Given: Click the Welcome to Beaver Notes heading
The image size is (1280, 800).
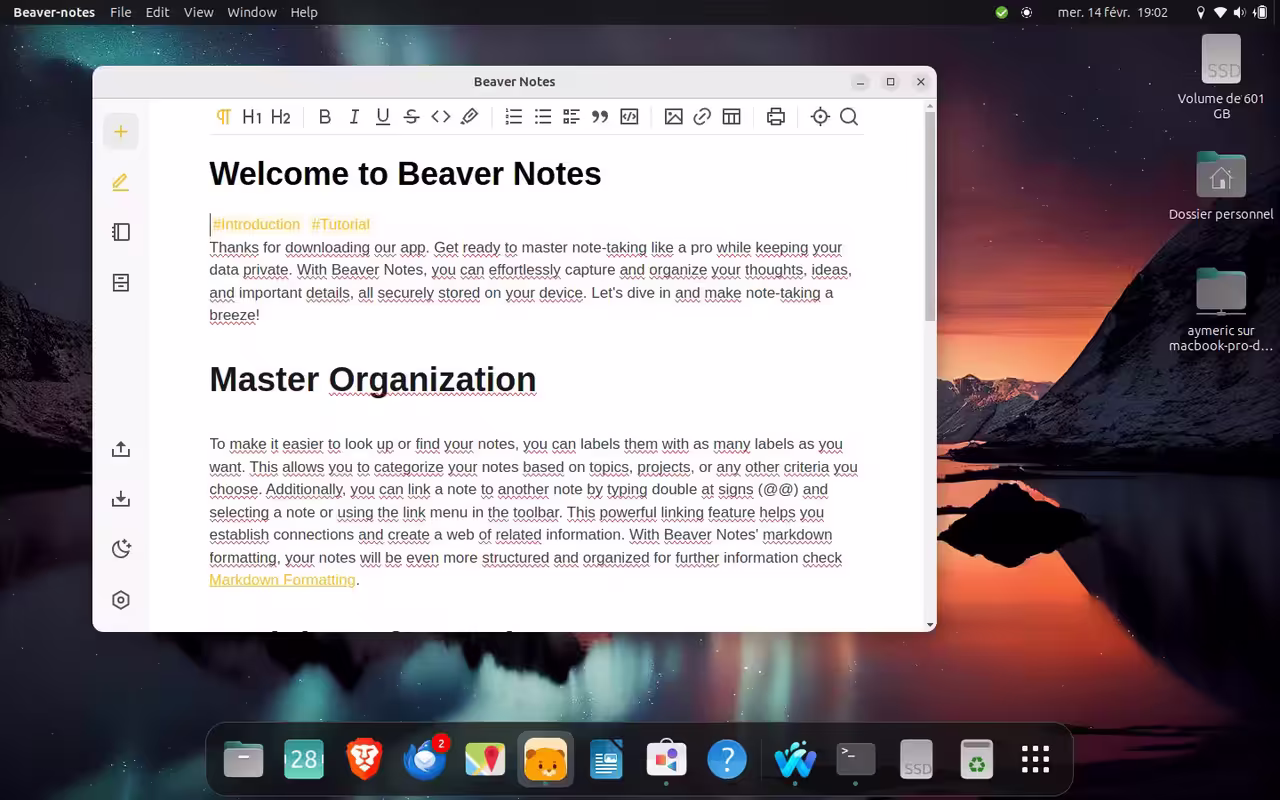Looking at the screenshot, I should (405, 174).
